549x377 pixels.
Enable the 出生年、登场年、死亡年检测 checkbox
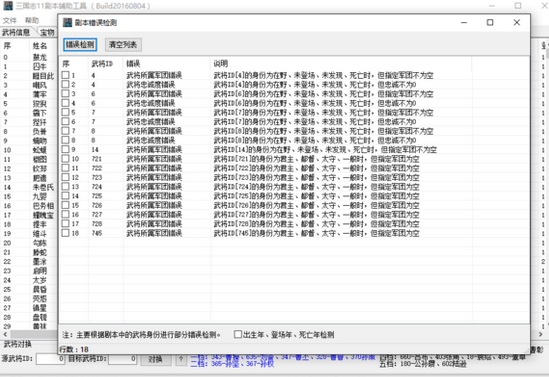(238, 334)
